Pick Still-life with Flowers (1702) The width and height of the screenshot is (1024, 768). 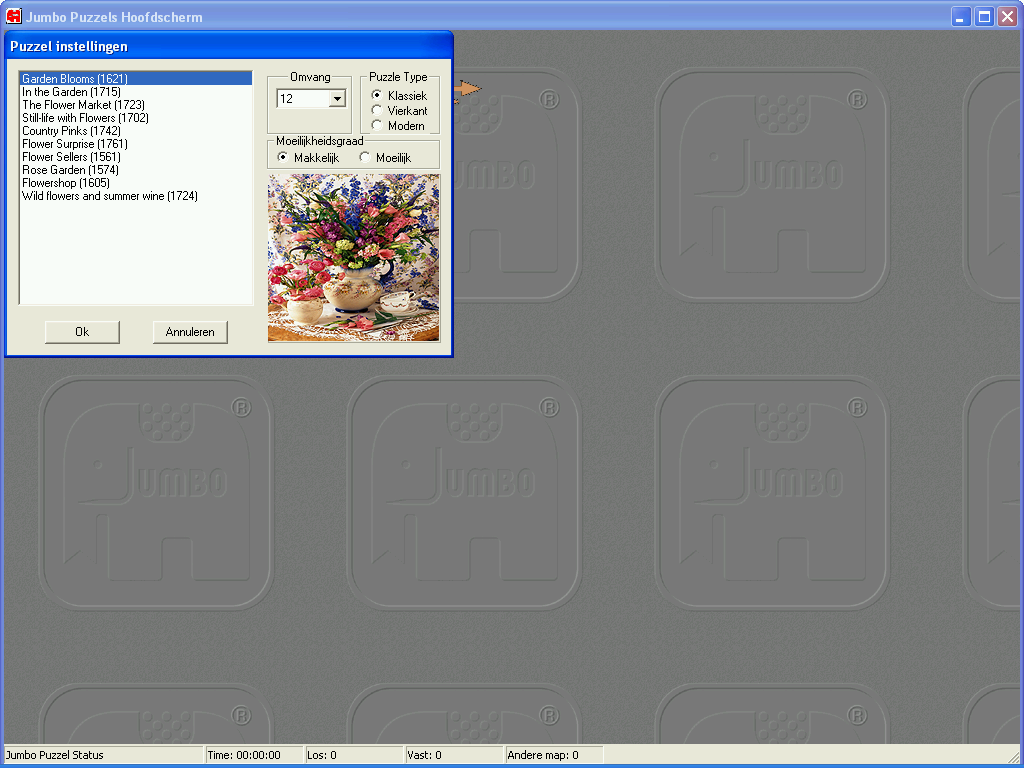click(x=136, y=118)
